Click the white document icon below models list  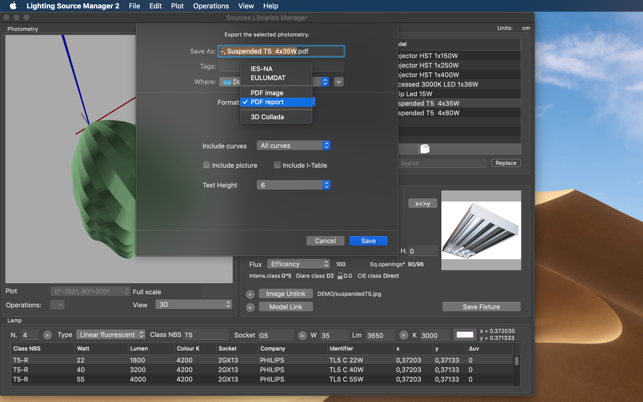[424, 148]
